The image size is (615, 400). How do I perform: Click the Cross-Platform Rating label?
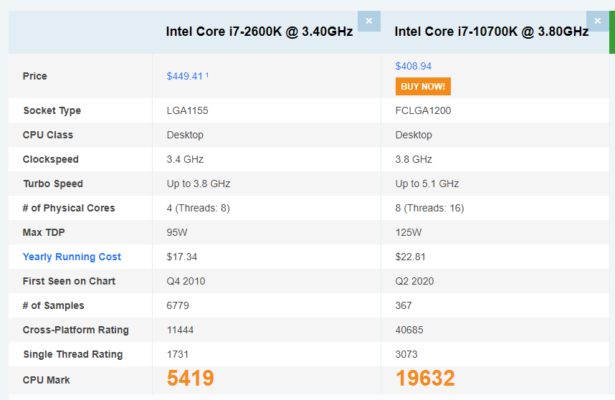click(x=76, y=330)
